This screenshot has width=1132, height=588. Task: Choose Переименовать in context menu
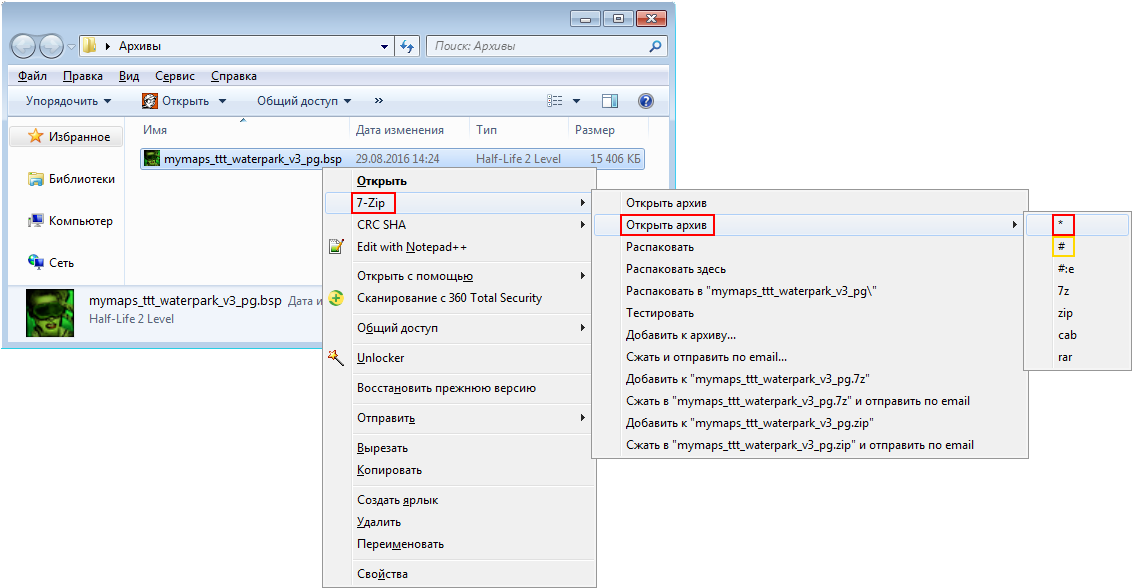point(459,544)
